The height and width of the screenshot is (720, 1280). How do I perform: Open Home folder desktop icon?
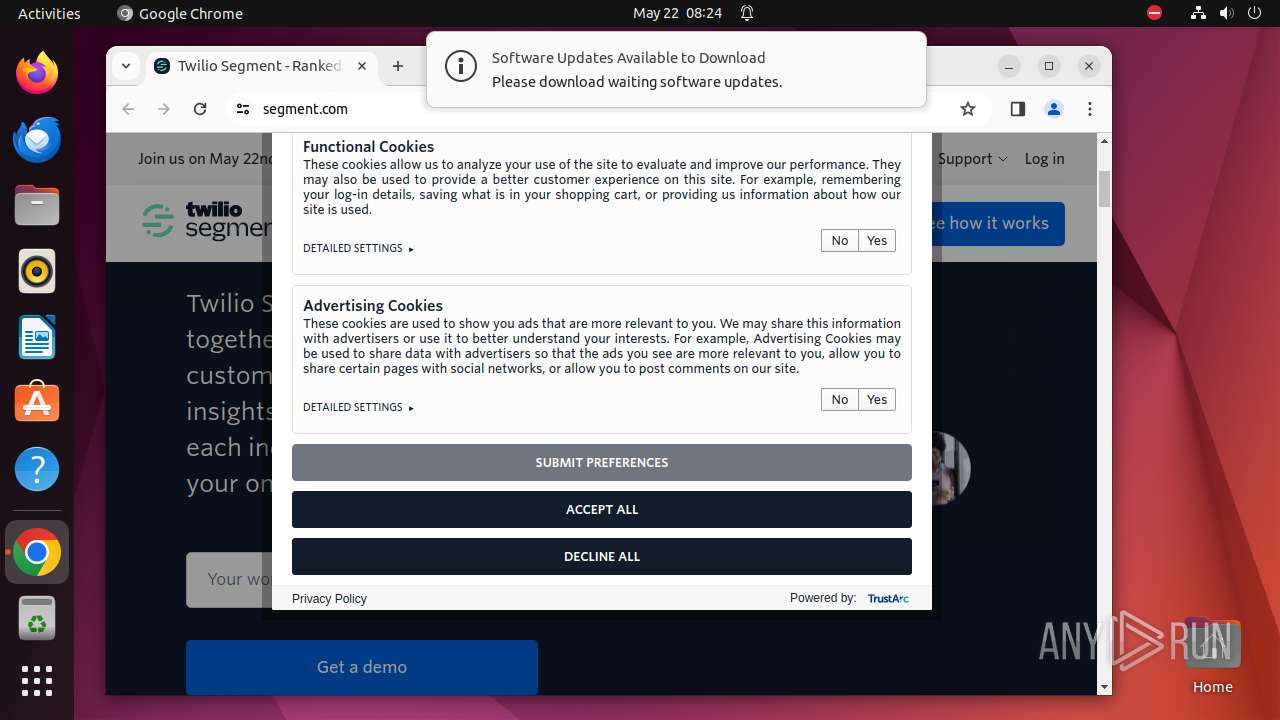coord(1212,655)
